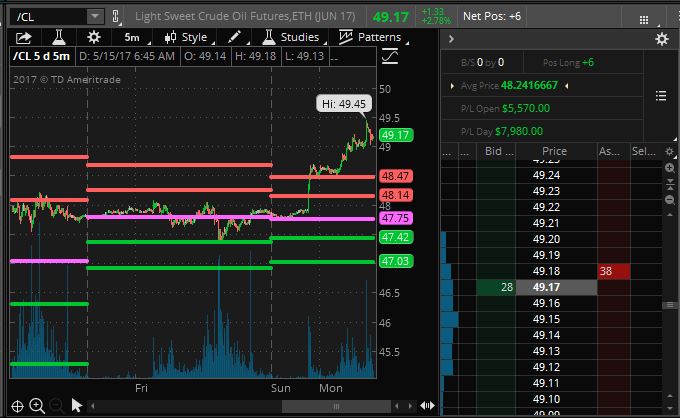Open the 5m timeframe selector

tap(132, 37)
